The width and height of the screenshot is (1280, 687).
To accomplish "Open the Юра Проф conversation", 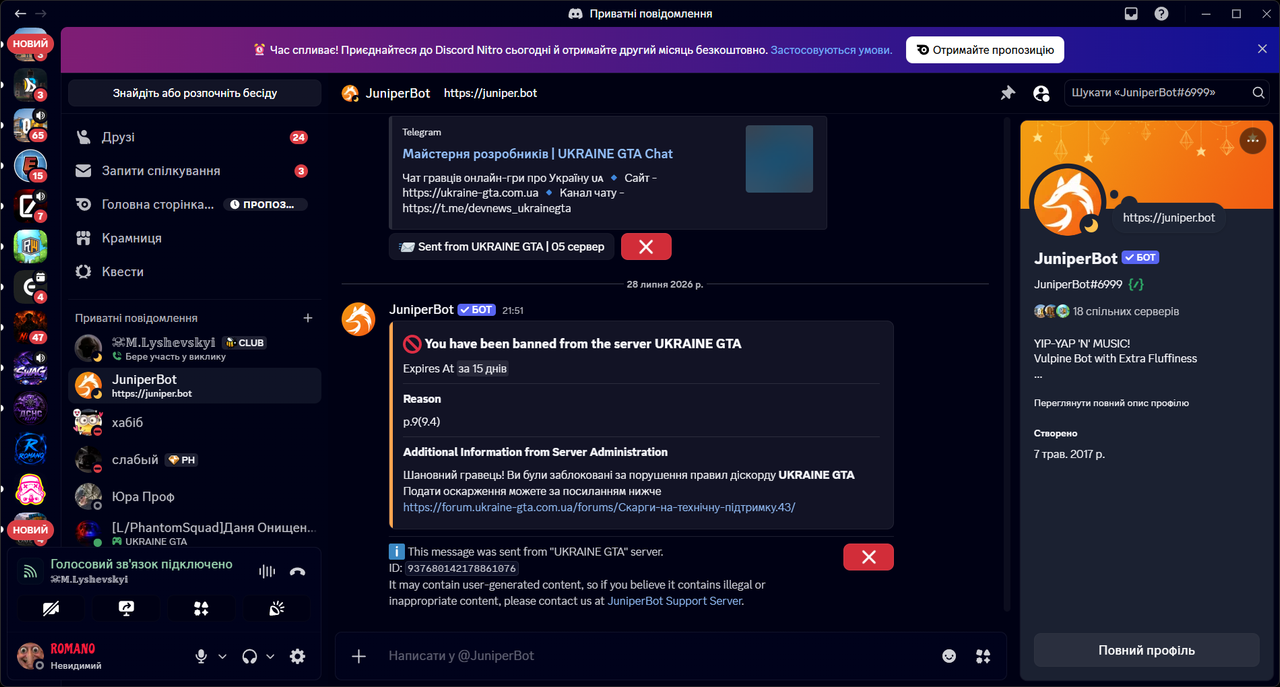I will point(194,497).
